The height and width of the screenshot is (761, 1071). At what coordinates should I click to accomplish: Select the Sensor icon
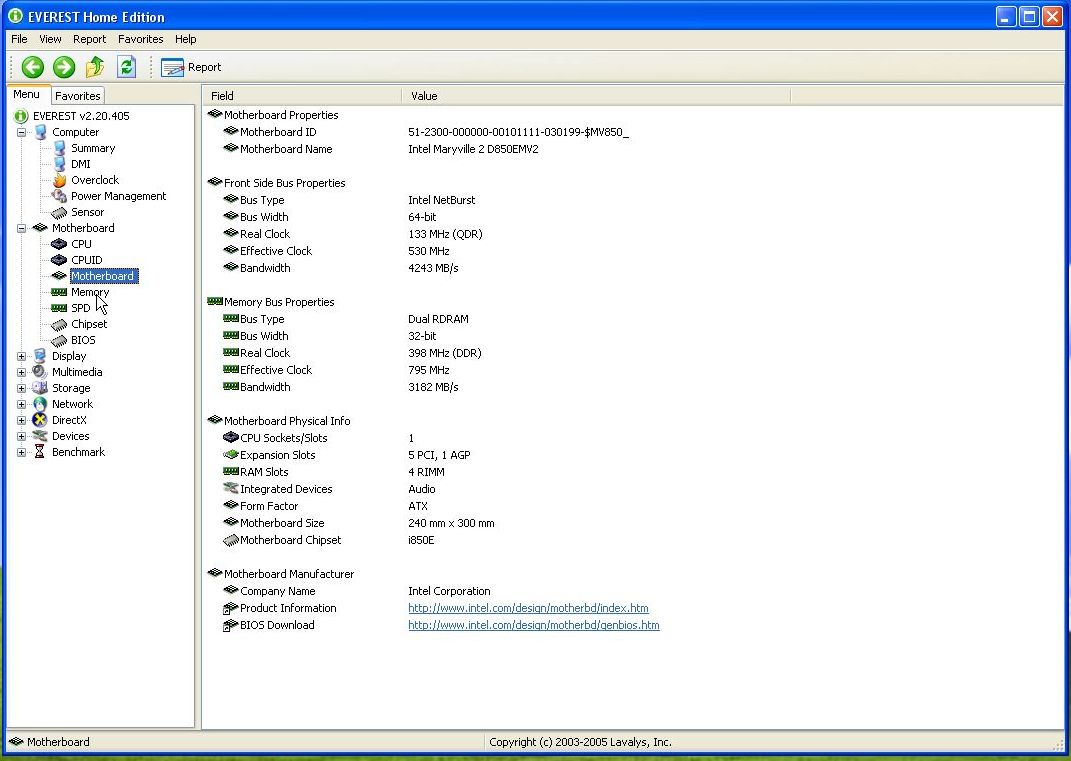click(59, 212)
